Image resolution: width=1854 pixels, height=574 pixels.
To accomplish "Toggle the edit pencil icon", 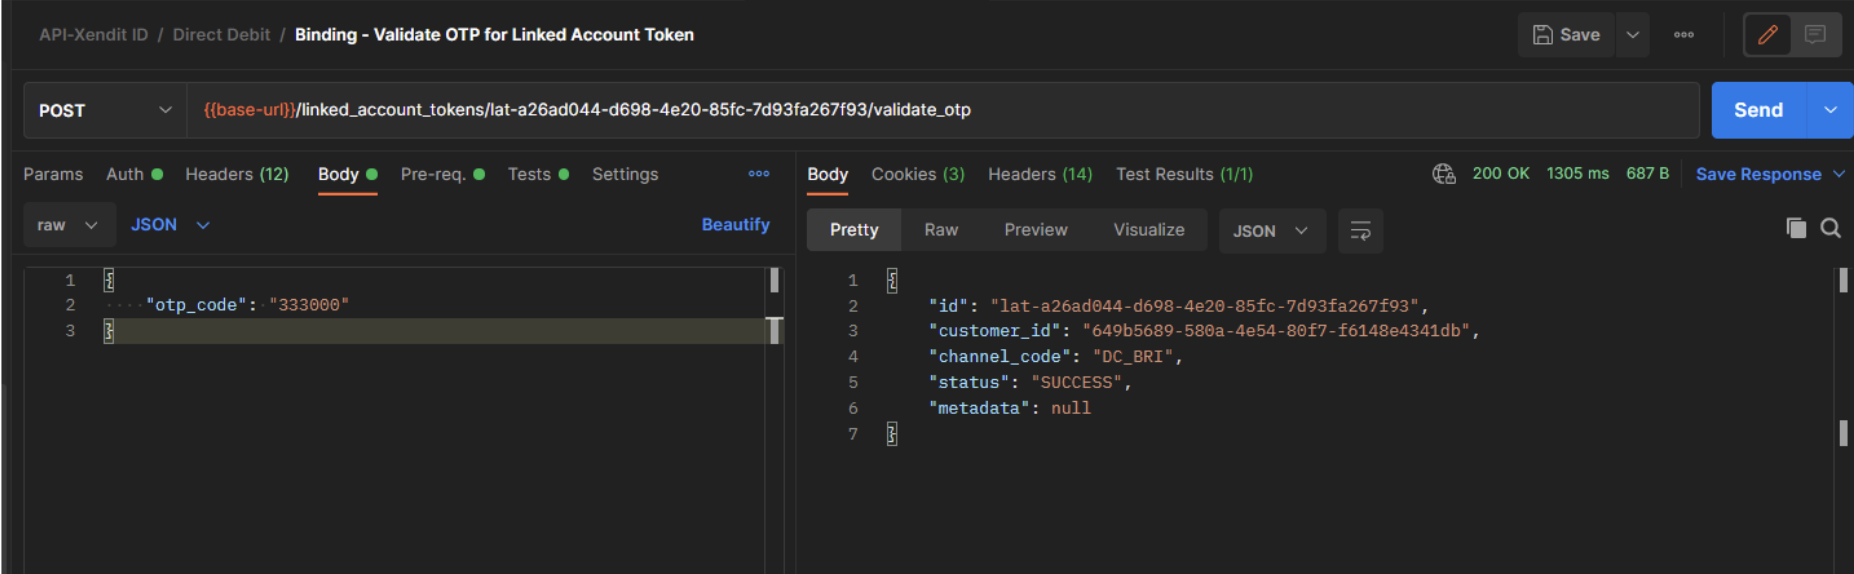I will pos(1768,35).
